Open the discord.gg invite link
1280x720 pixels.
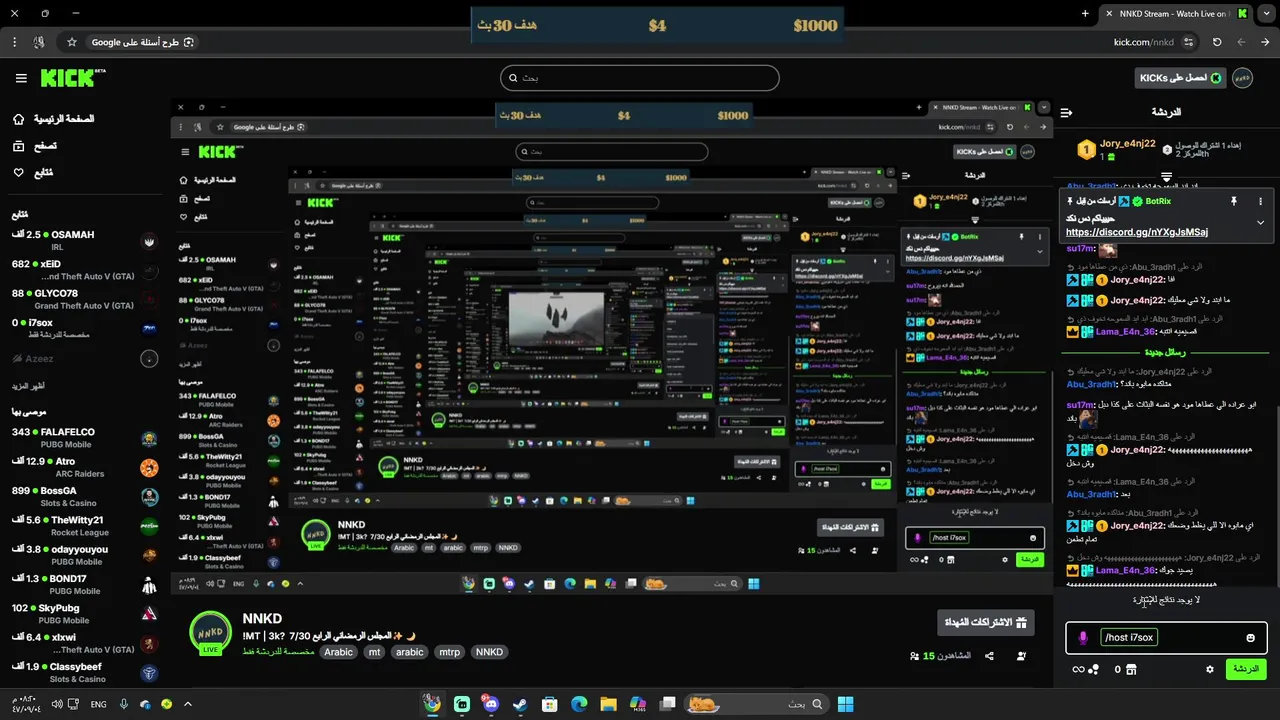click(1137, 232)
